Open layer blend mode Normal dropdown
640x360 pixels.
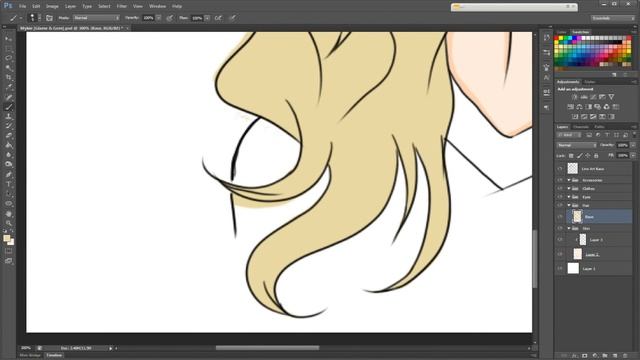pyautogui.click(x=576, y=145)
